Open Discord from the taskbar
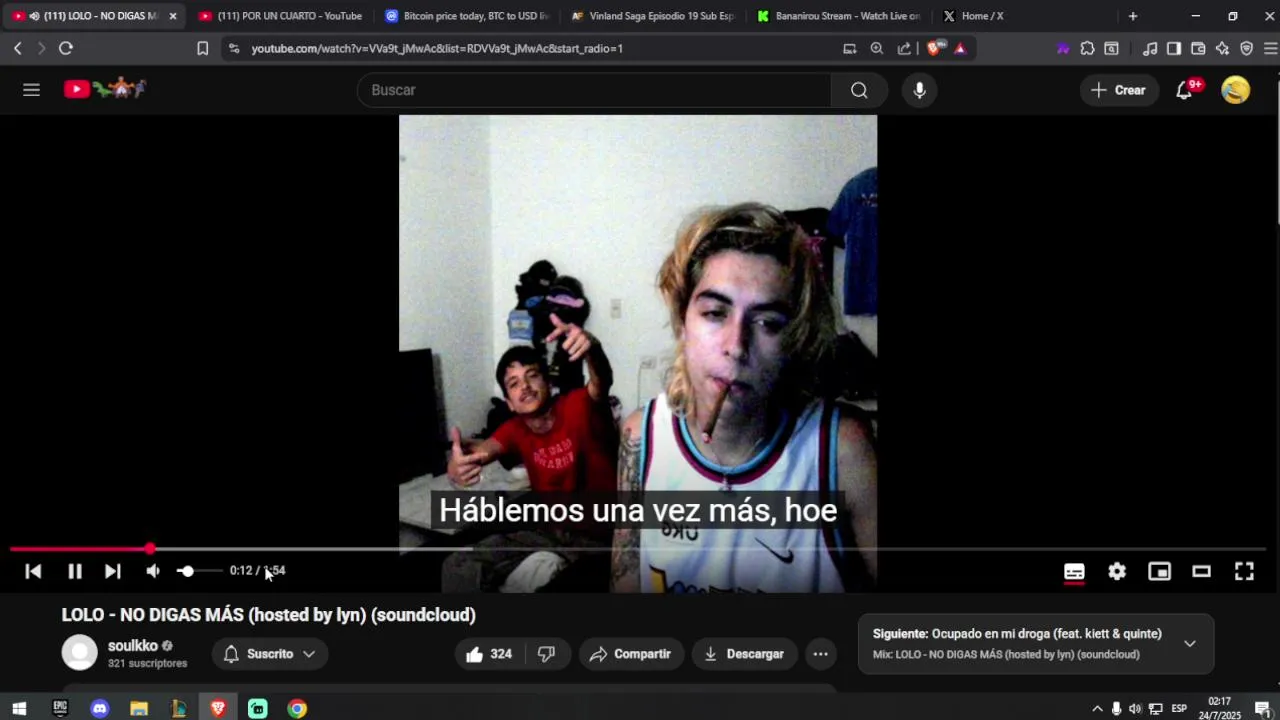 point(99,709)
